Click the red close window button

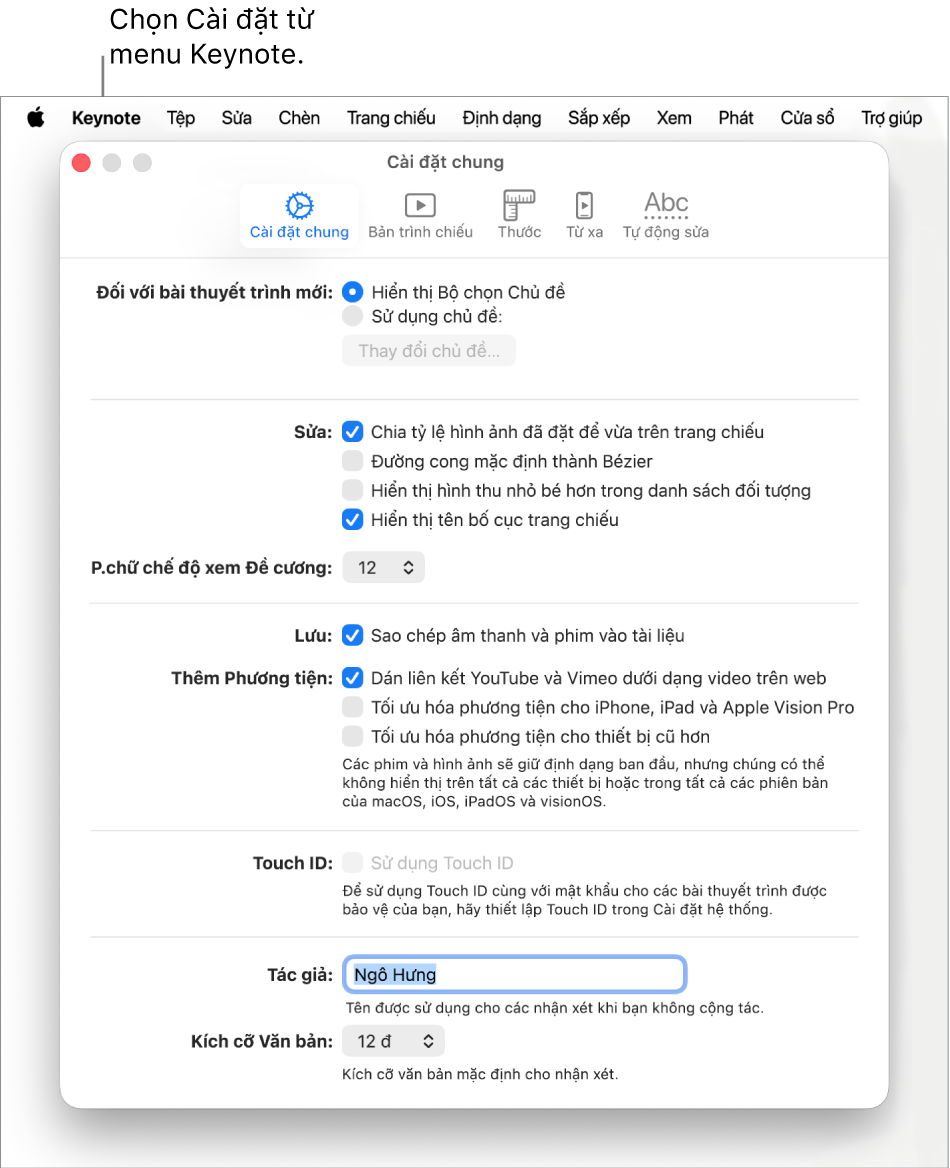point(81,162)
